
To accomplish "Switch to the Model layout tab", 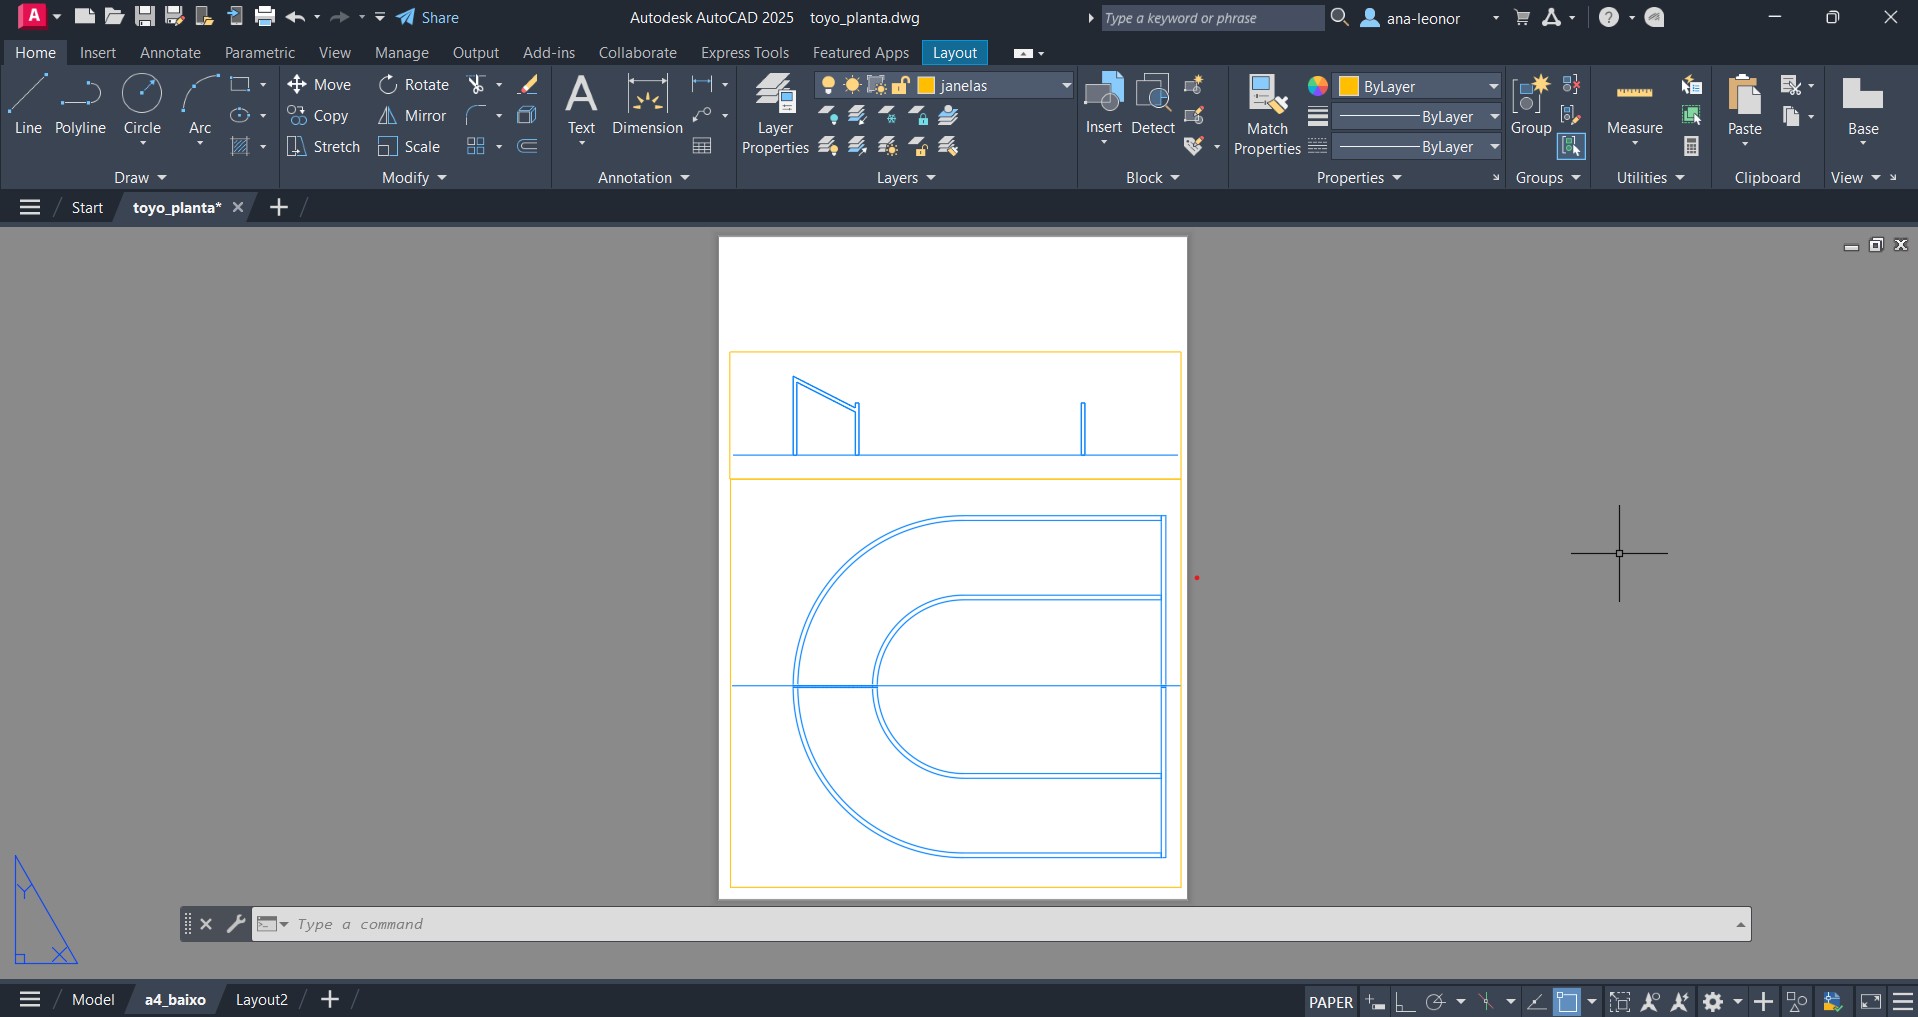I will coord(93,999).
